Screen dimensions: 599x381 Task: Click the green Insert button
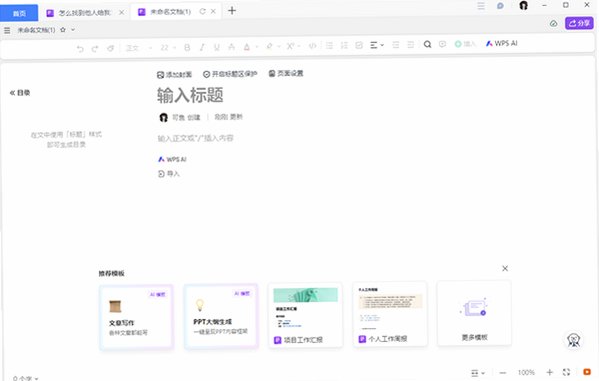click(465, 44)
